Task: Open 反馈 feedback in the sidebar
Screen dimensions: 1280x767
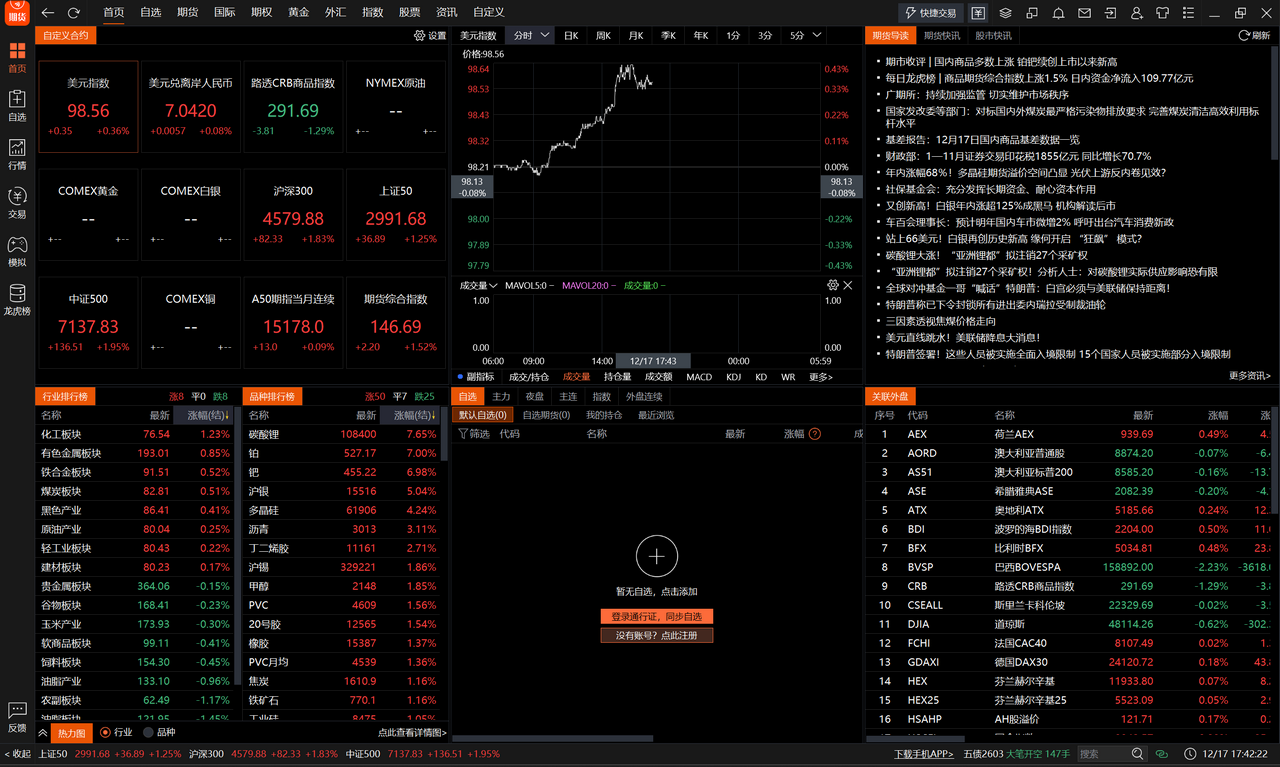Action: pyautogui.click(x=17, y=716)
